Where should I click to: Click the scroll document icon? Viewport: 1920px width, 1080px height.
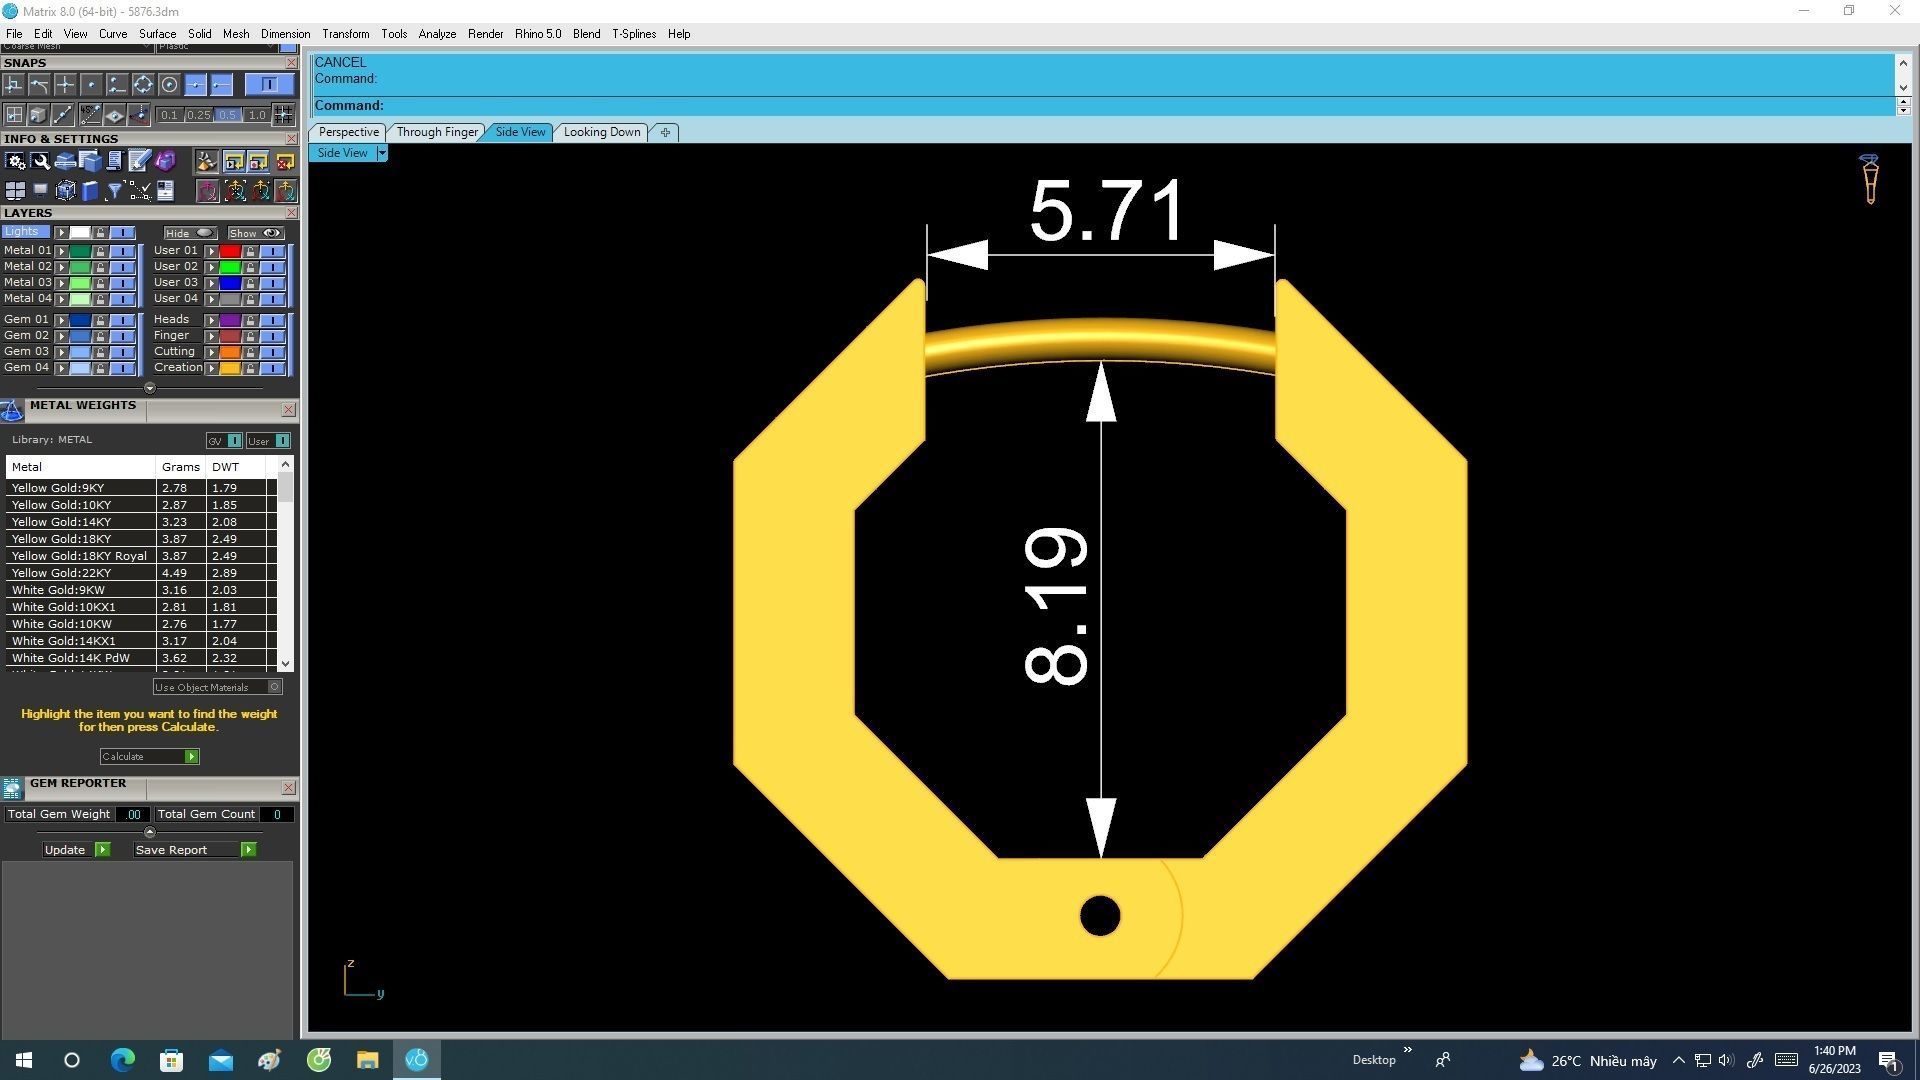pyautogui.click(x=114, y=161)
